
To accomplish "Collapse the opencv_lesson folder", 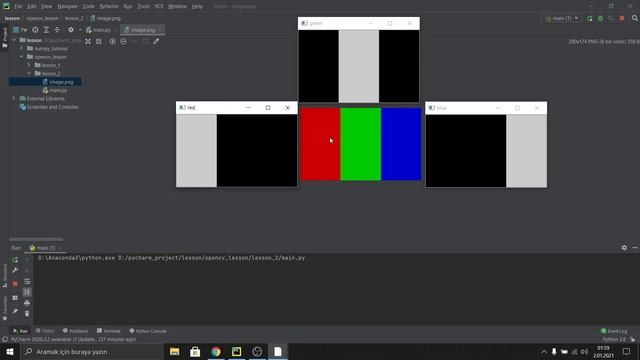I will coord(22,57).
